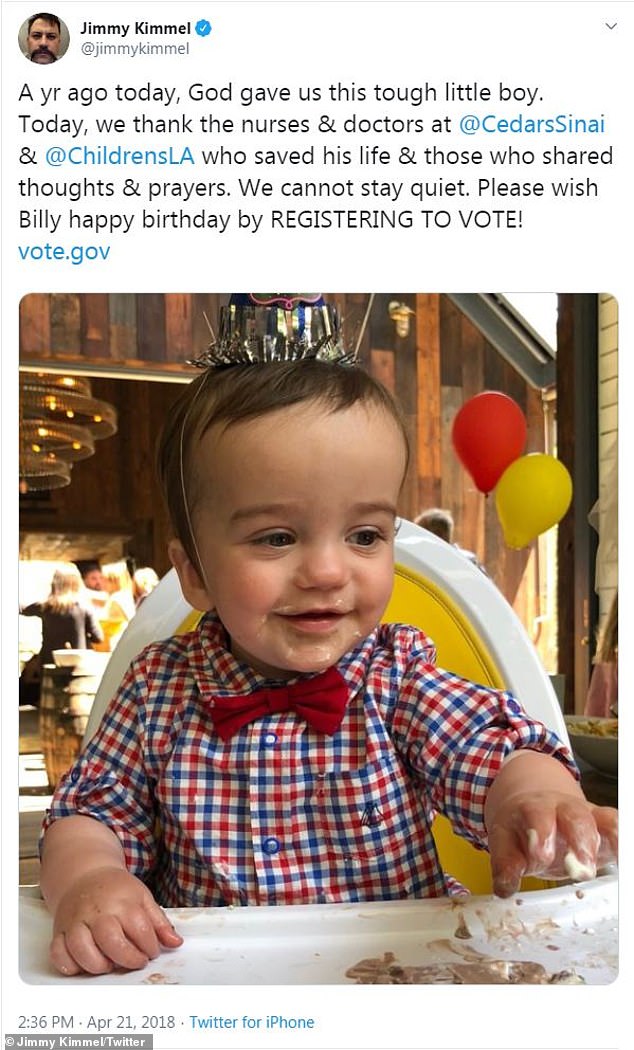Screen dimensions: 634x1050
Task: Click the 2:36 PM tweet timestamp
Action: pyautogui.click(x=46, y=1022)
